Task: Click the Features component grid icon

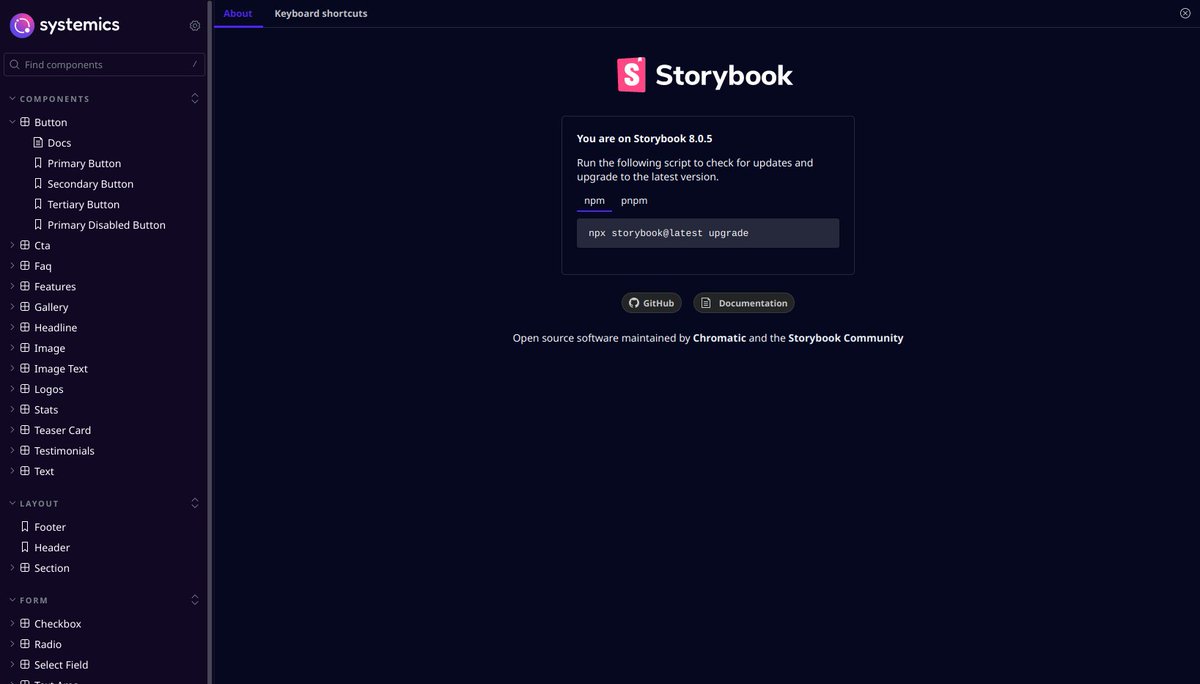Action: pos(25,286)
